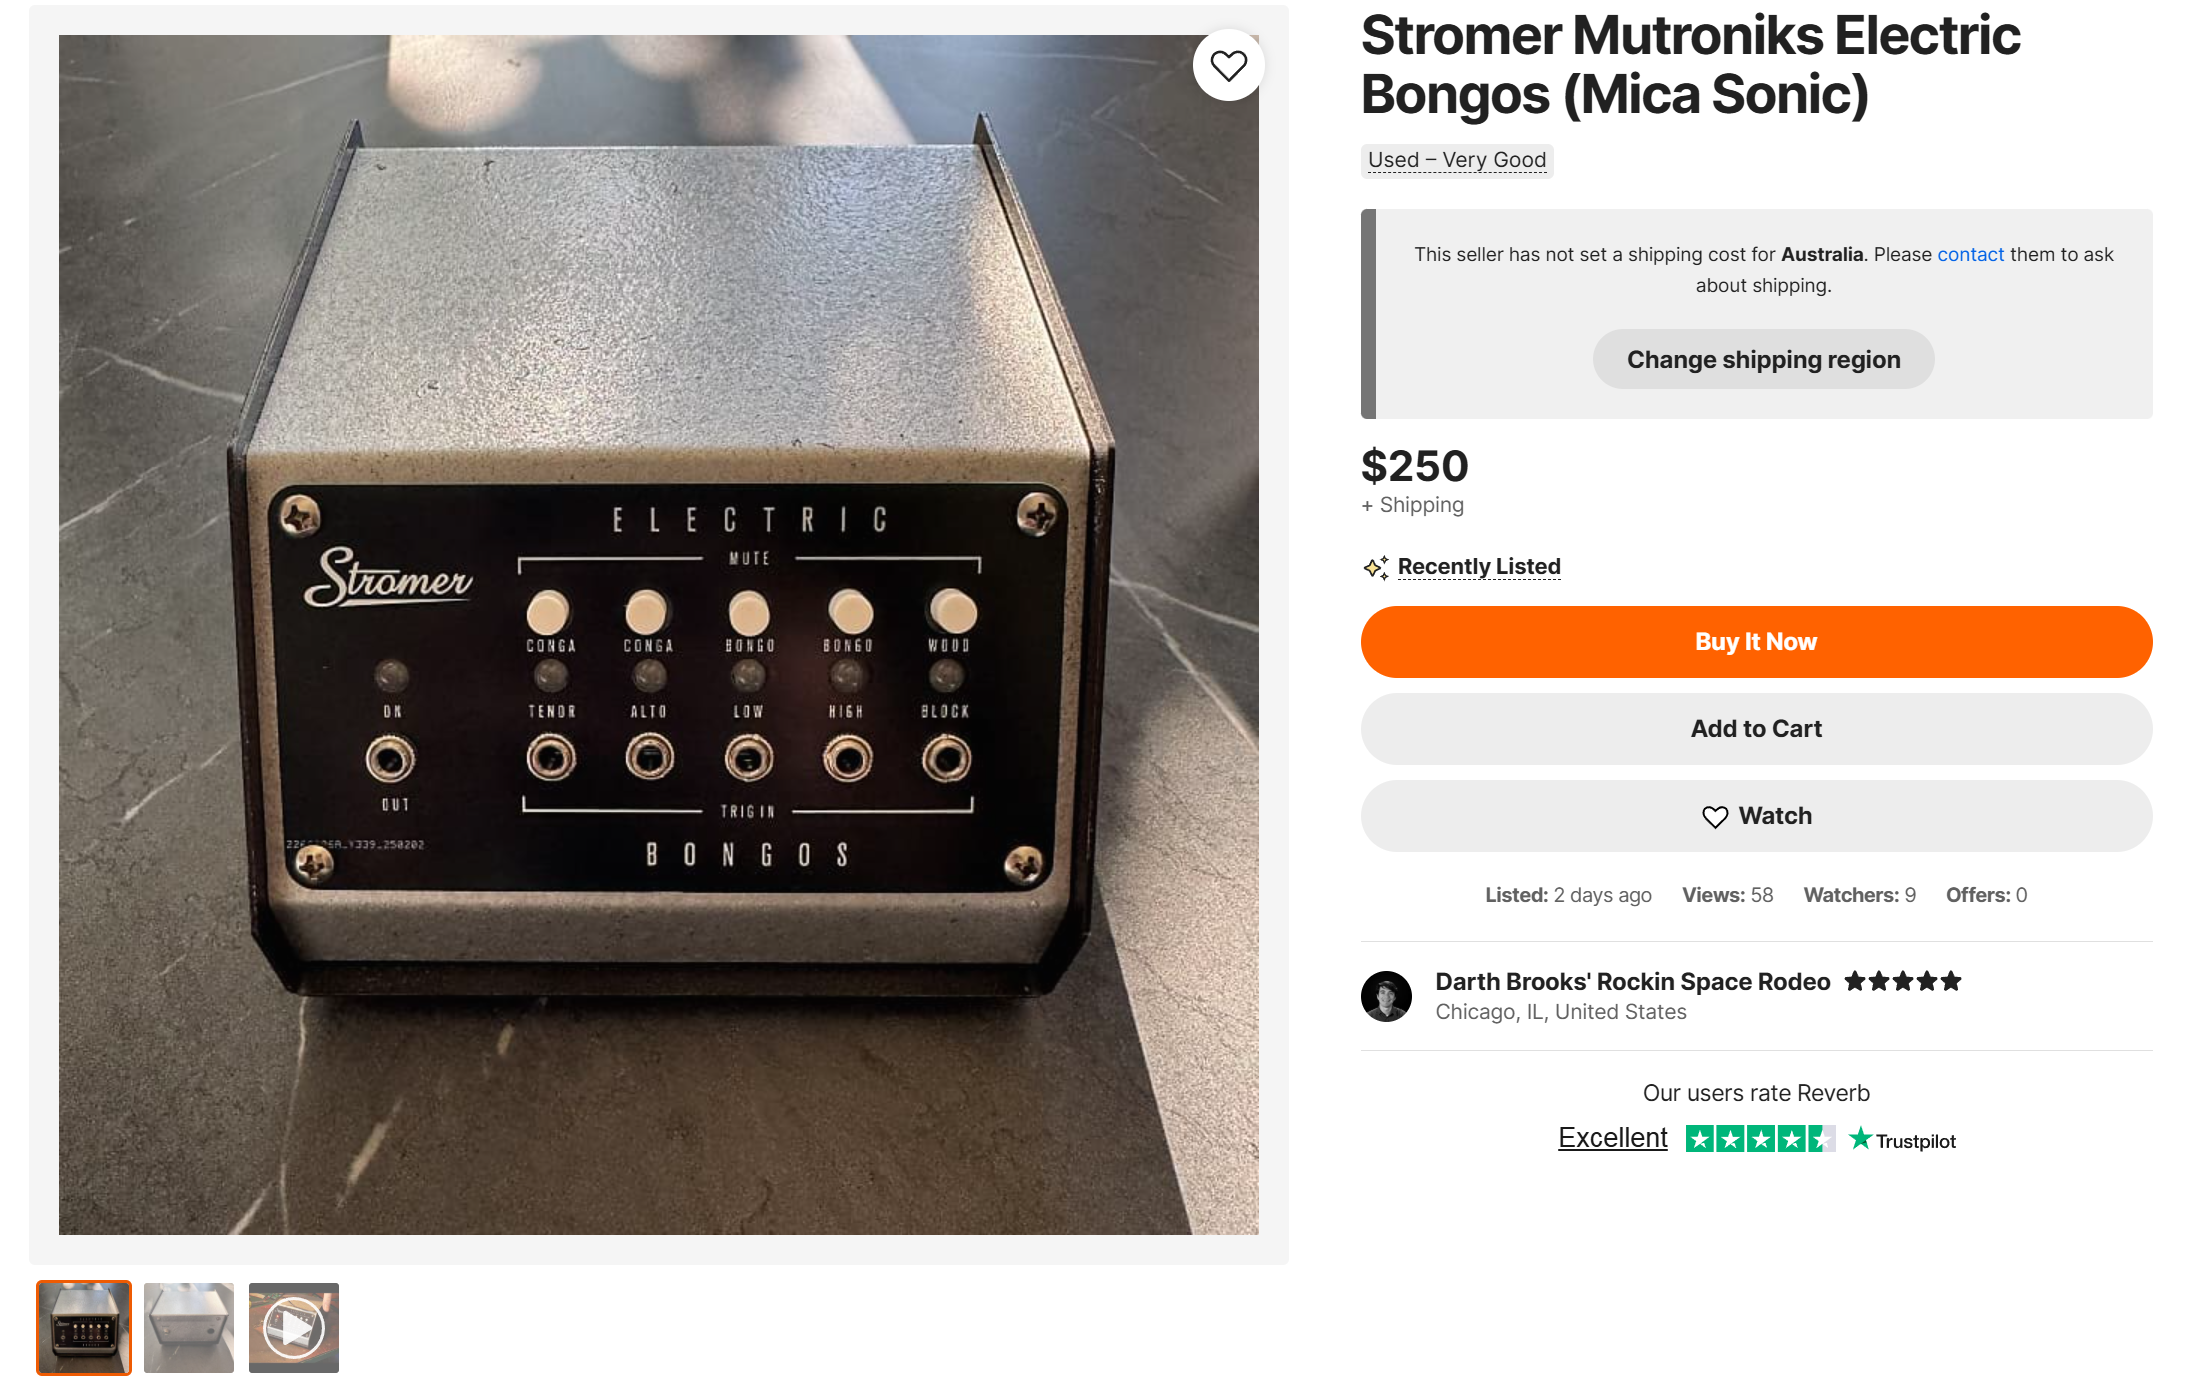Play the listing video thumbnail
Viewport: 2200px width, 1399px height.
click(x=294, y=1328)
